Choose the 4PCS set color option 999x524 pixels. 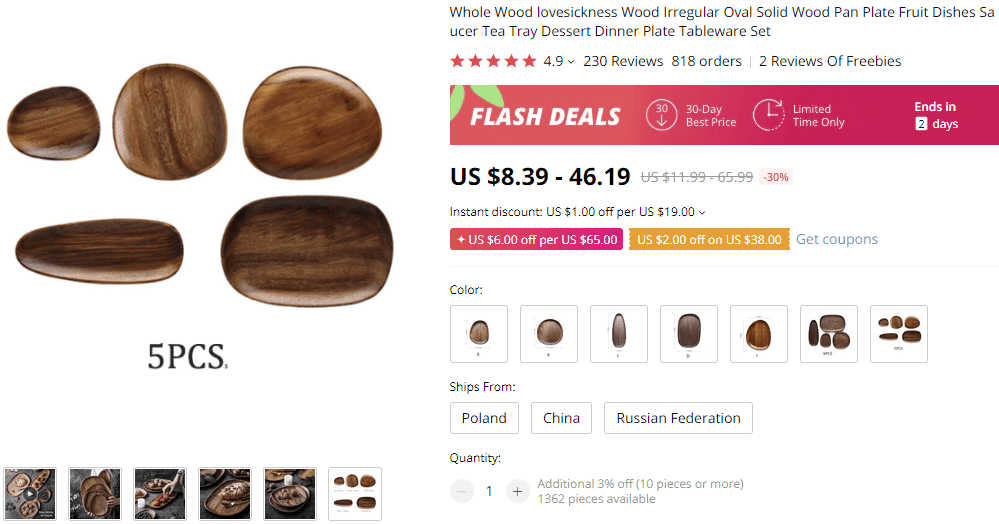pyautogui.click(x=828, y=333)
